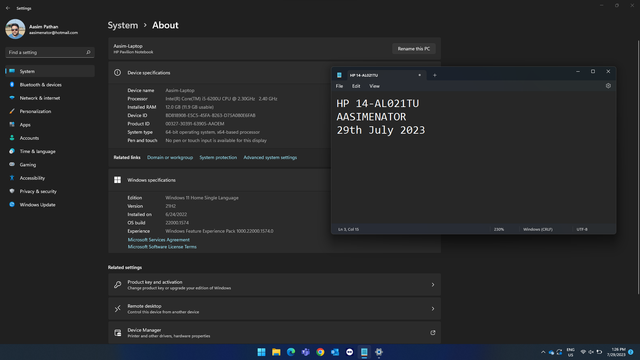
Task: Launch File Explorer from taskbar
Action: [x=276, y=352]
